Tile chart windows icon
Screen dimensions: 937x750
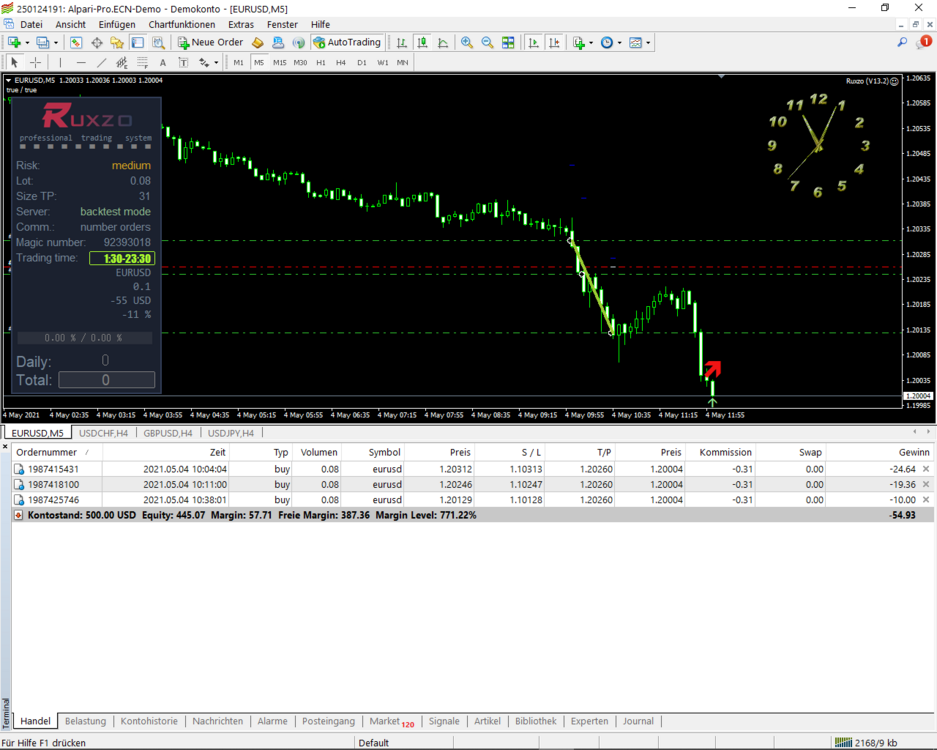(x=508, y=42)
